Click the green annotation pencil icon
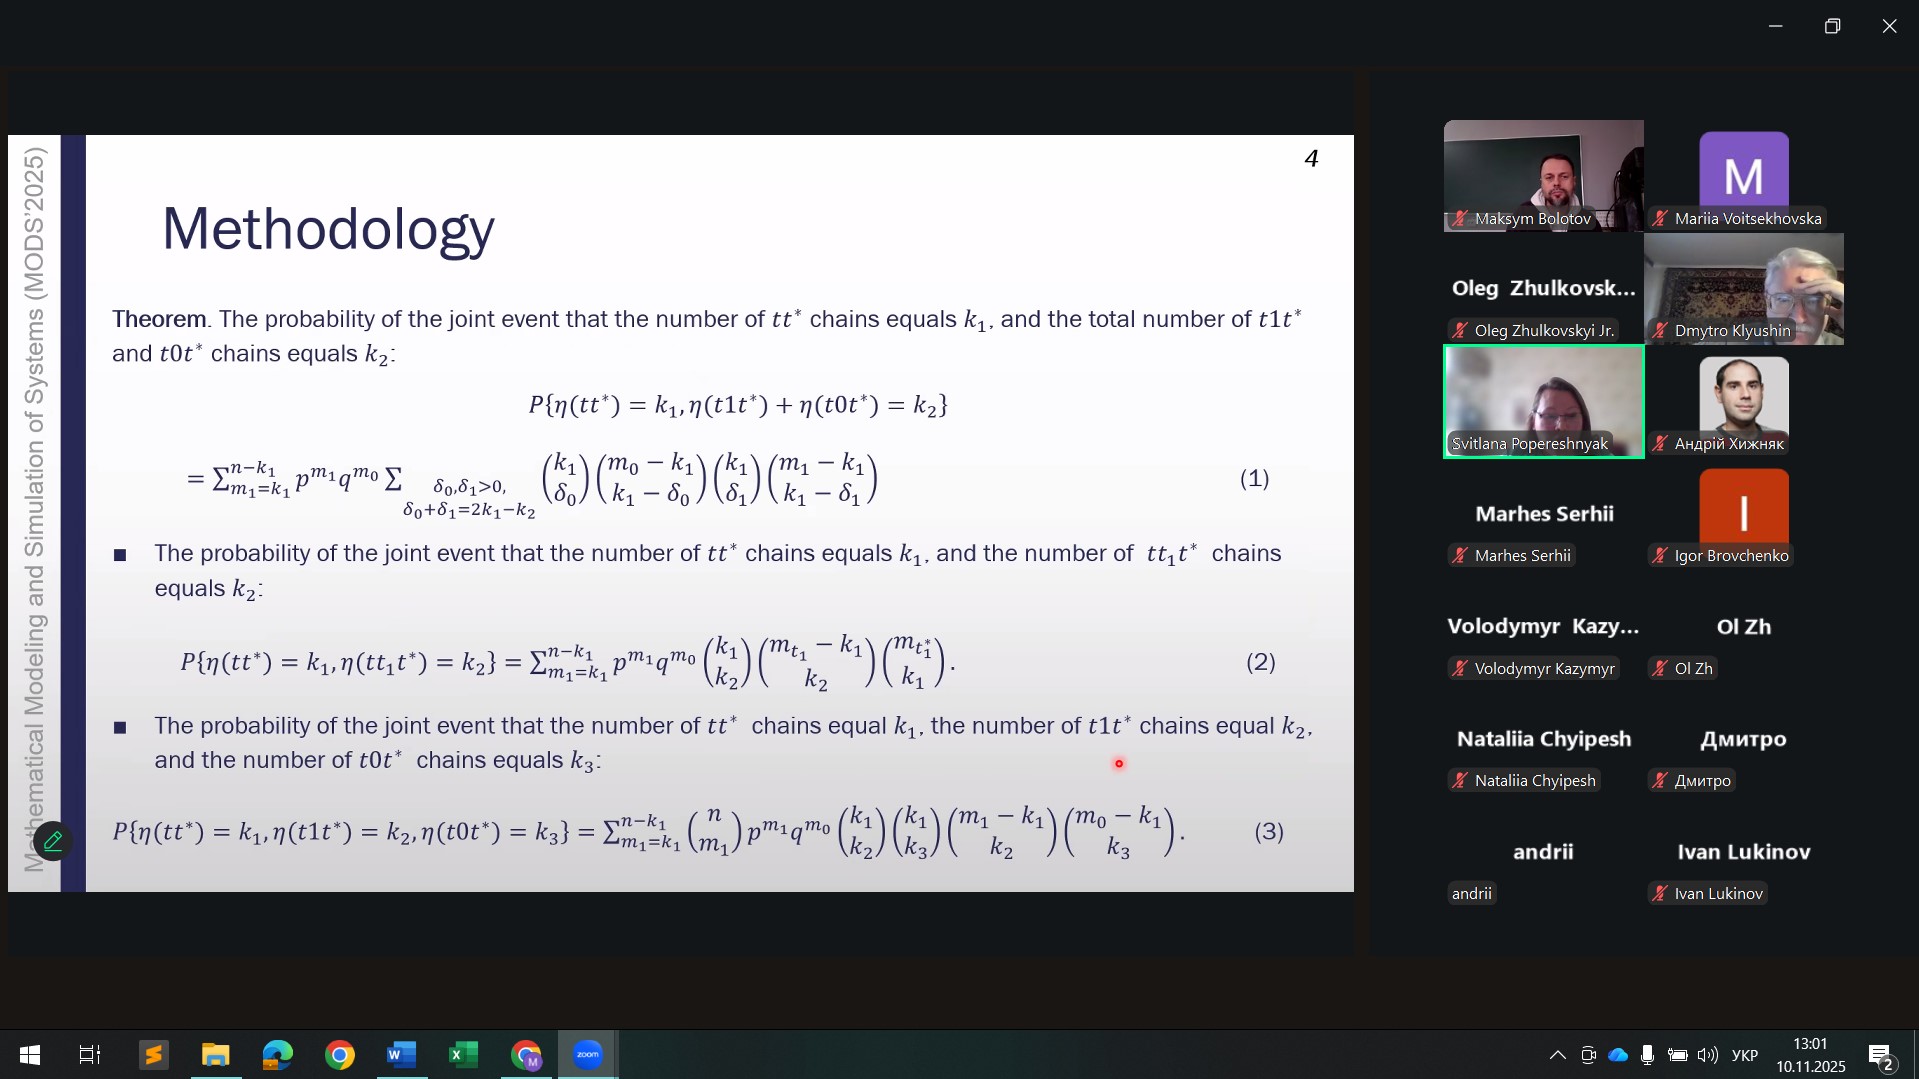The width and height of the screenshot is (1919, 1079). (53, 842)
